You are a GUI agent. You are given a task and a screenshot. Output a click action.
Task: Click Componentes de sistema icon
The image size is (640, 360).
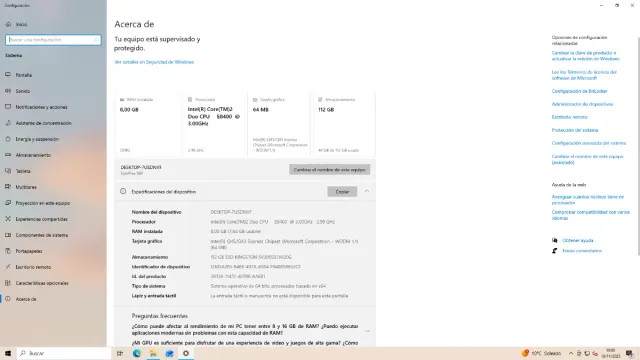pos(8,235)
